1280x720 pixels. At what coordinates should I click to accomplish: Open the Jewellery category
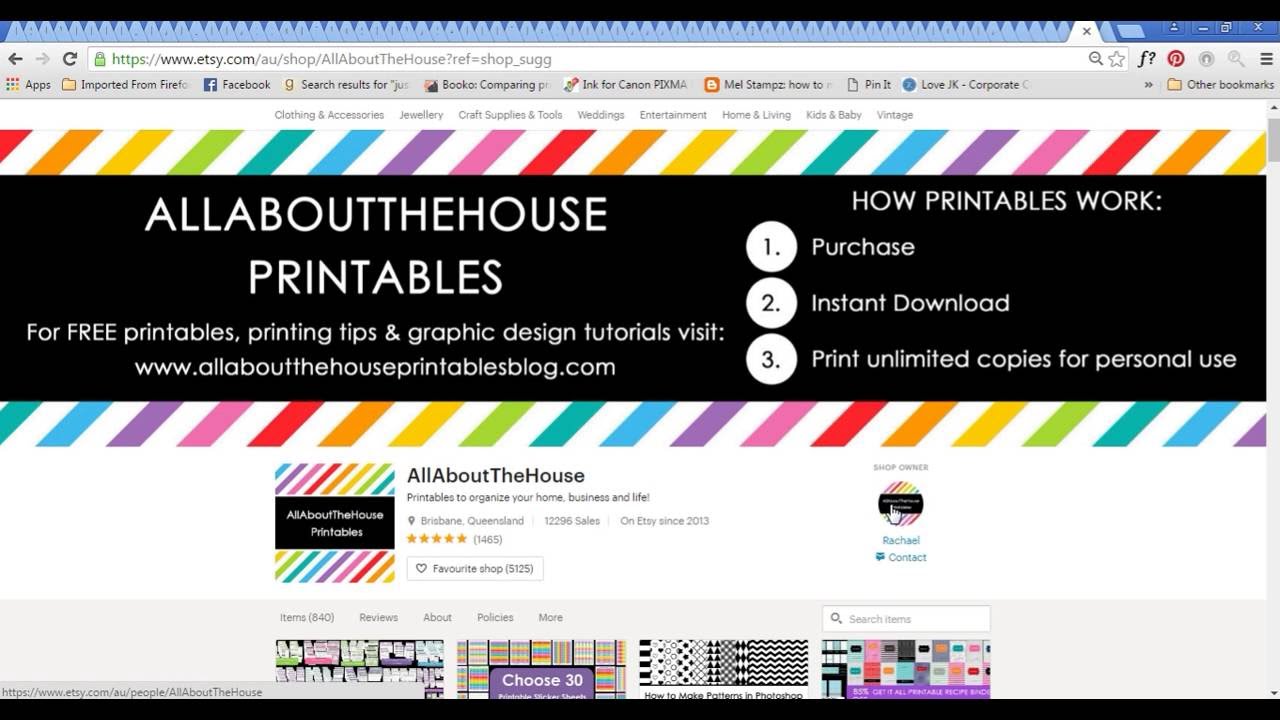coord(421,115)
